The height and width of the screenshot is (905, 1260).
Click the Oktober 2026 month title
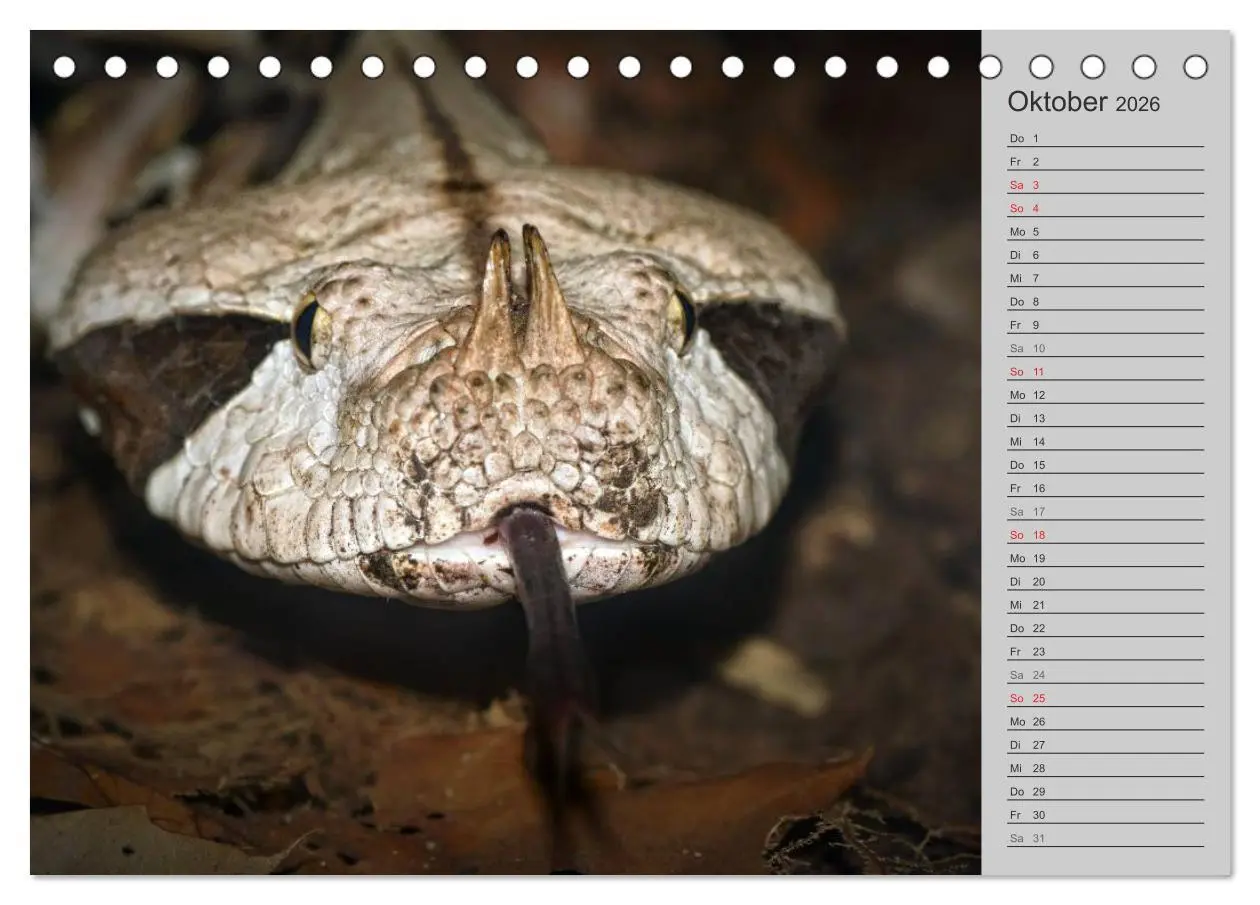click(1083, 102)
